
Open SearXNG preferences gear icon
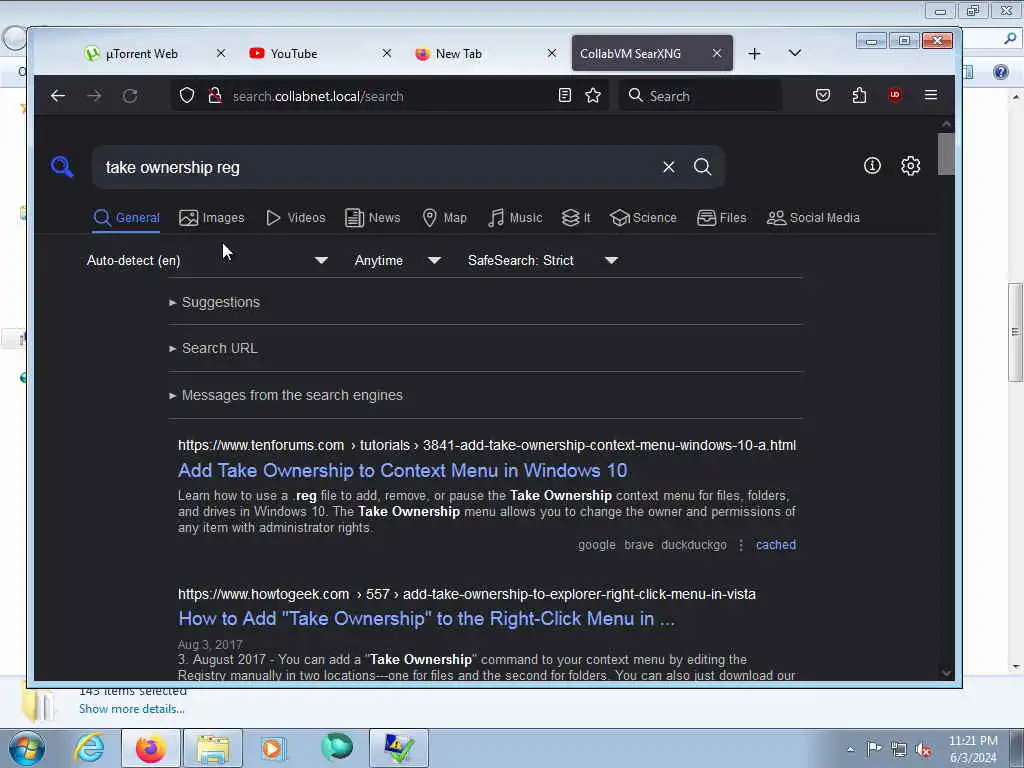pyautogui.click(x=910, y=166)
